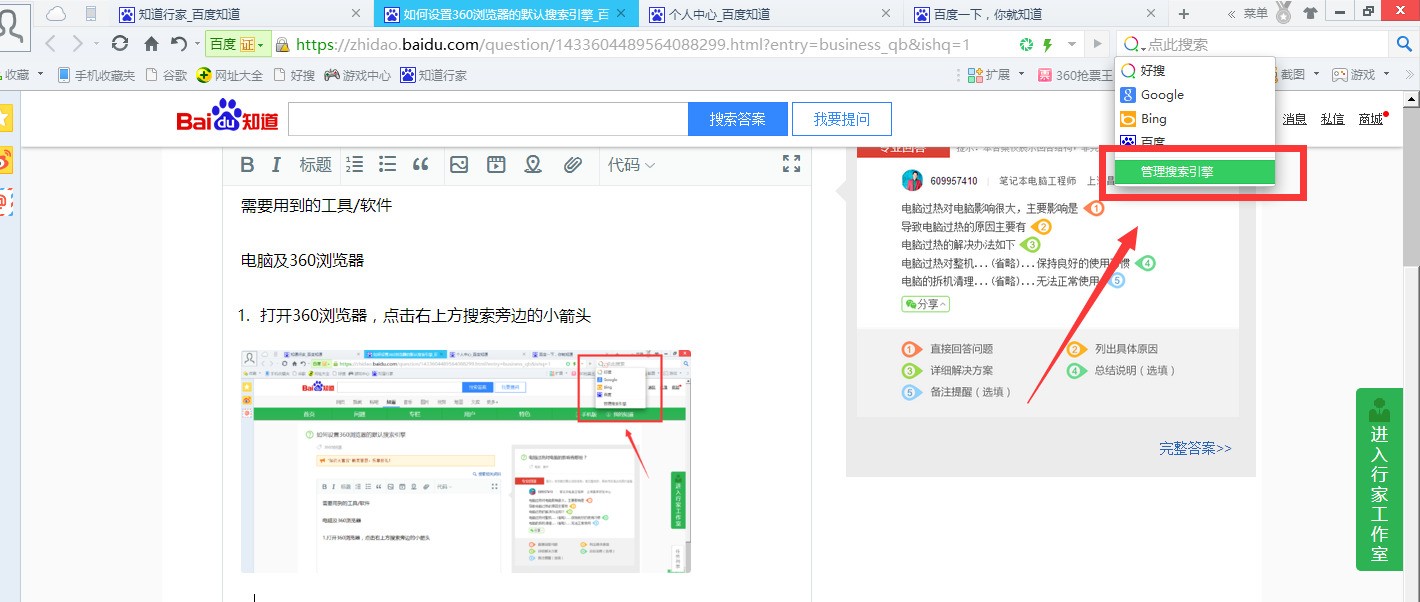Attach a file with the paperclip icon
Image resolution: width=1420 pixels, height=602 pixels.
click(573, 165)
